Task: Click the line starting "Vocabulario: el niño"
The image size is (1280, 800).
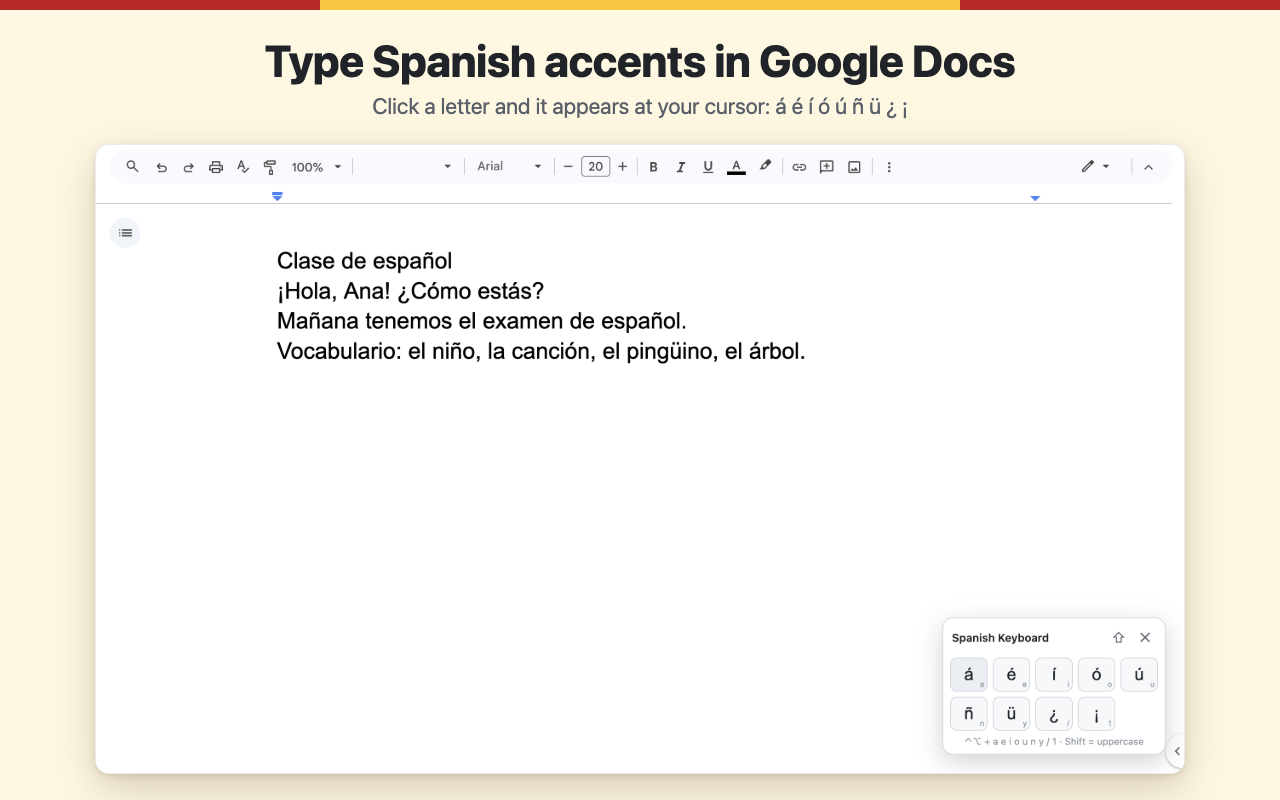Action: 541,352
